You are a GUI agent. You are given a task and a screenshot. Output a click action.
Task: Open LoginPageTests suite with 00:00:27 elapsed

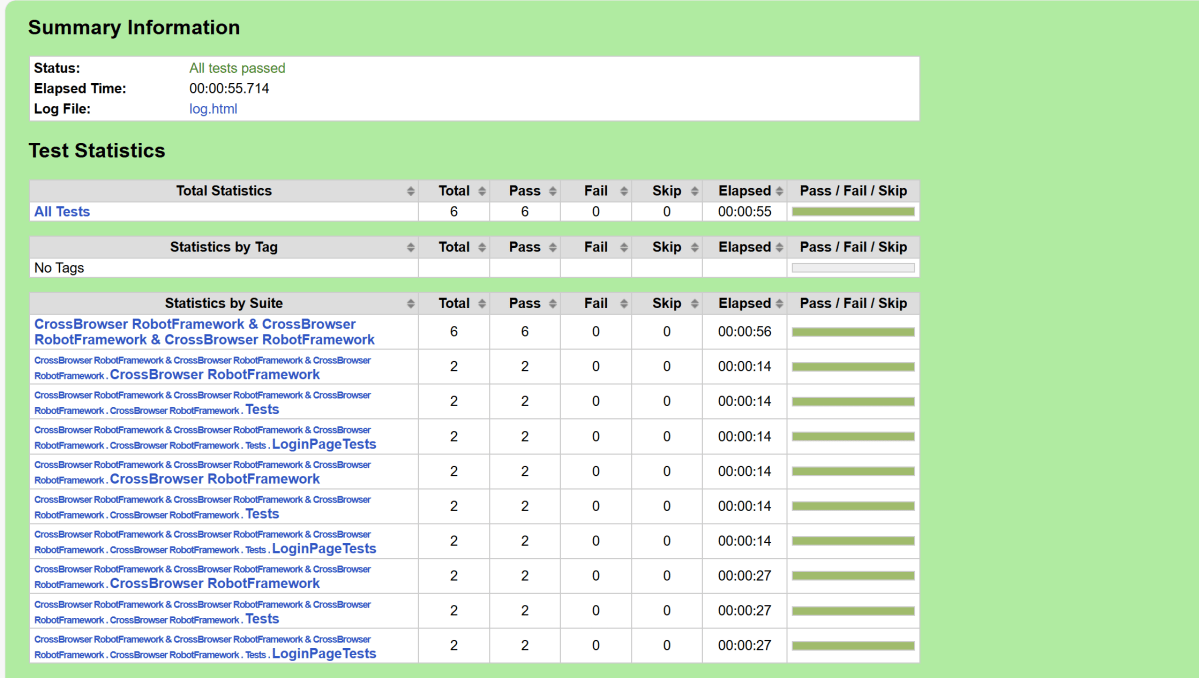[324, 654]
